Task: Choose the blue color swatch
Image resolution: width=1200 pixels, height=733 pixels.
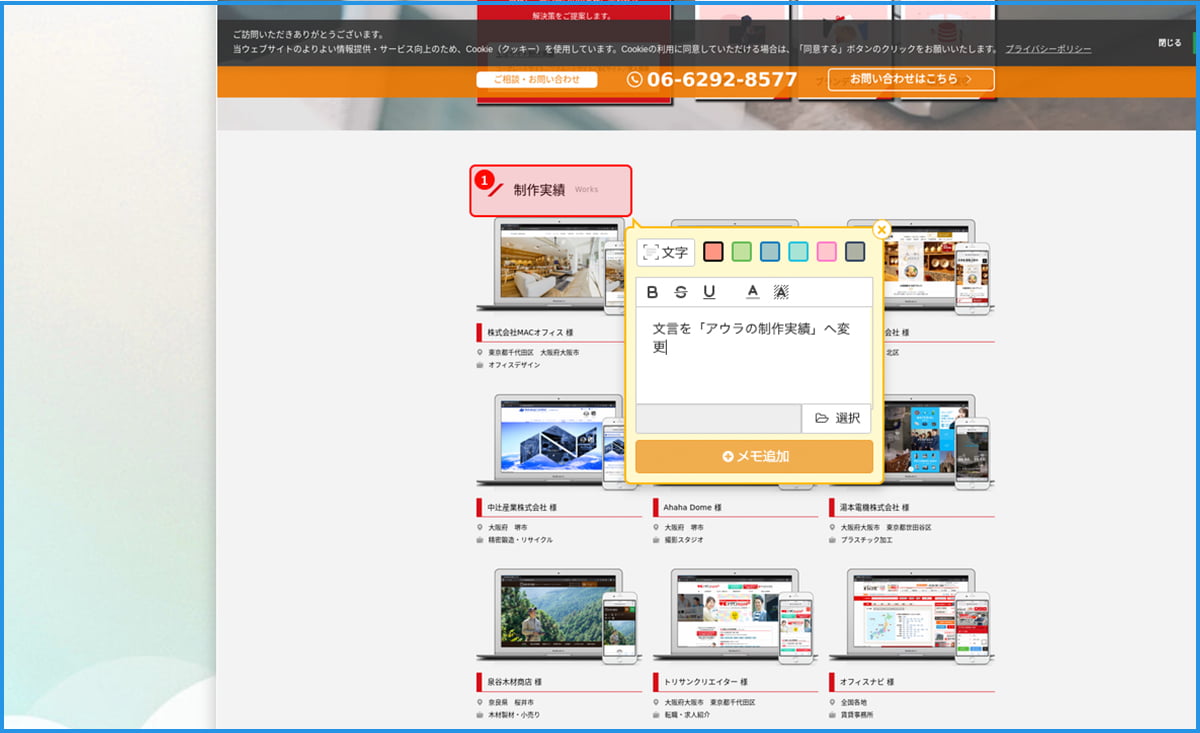Action: point(770,252)
